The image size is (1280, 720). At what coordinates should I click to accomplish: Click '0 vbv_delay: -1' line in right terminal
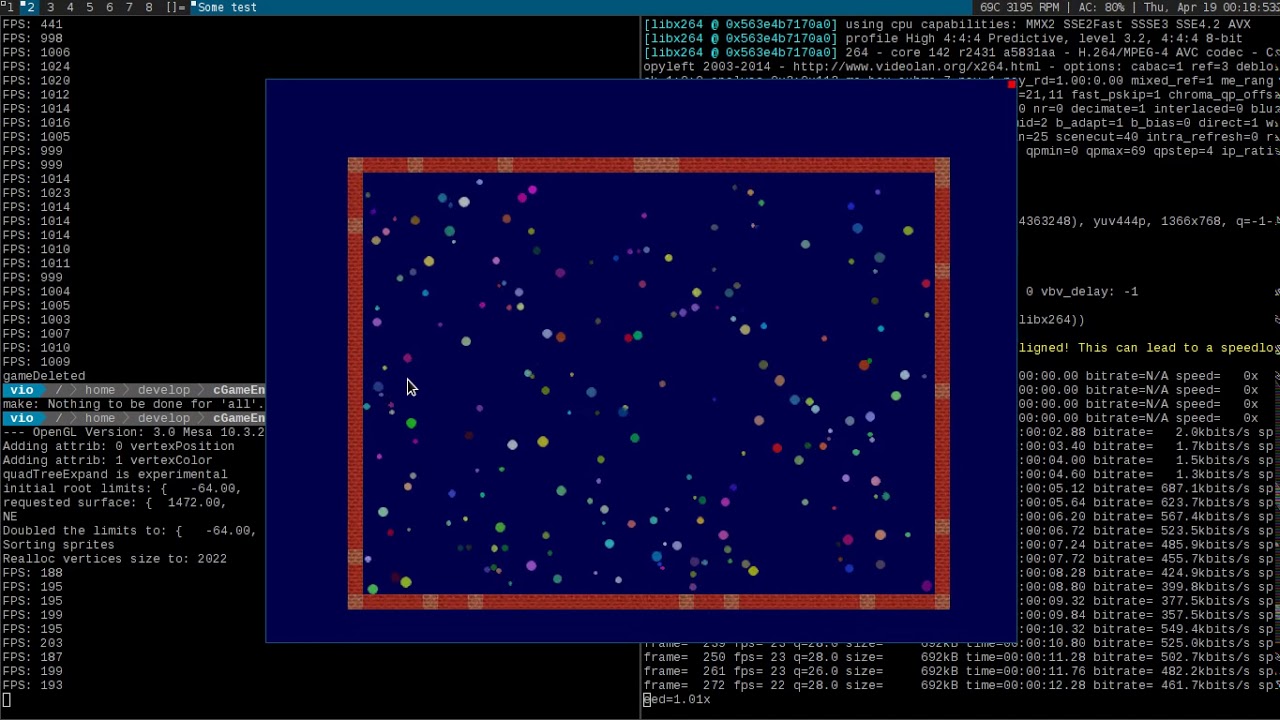[1082, 291]
